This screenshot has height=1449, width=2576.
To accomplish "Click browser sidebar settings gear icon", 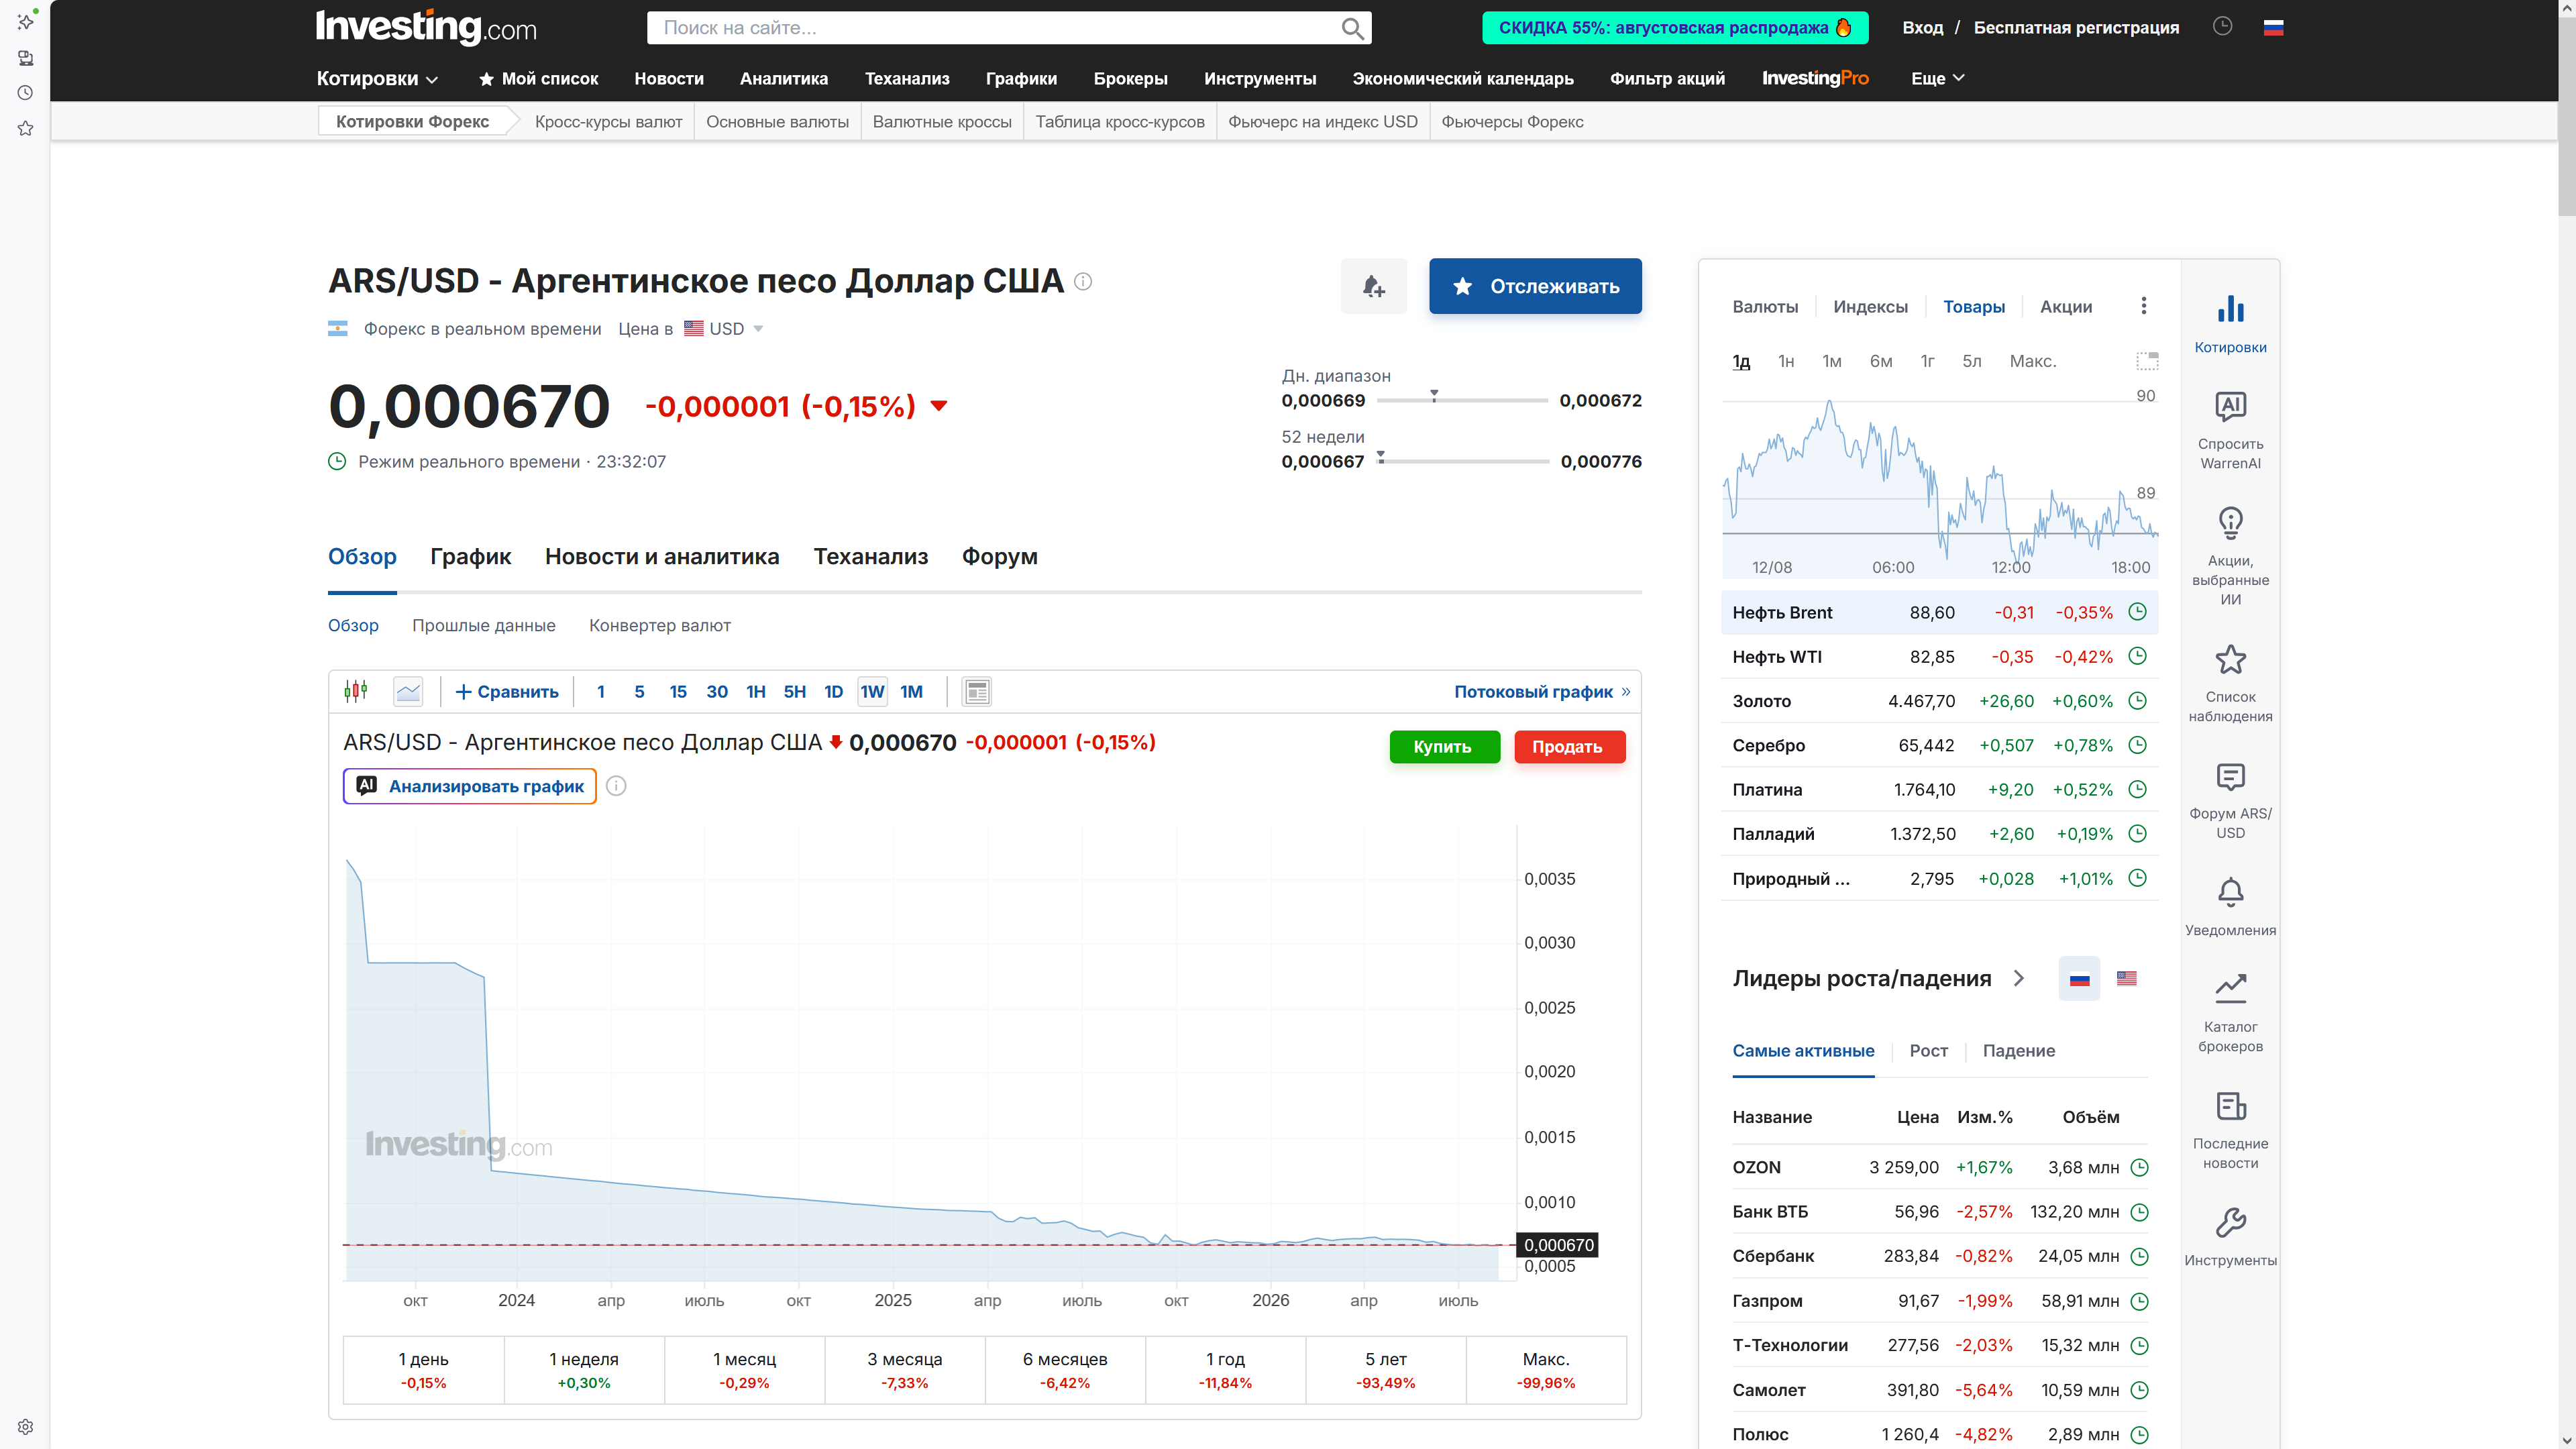I will point(25,1427).
